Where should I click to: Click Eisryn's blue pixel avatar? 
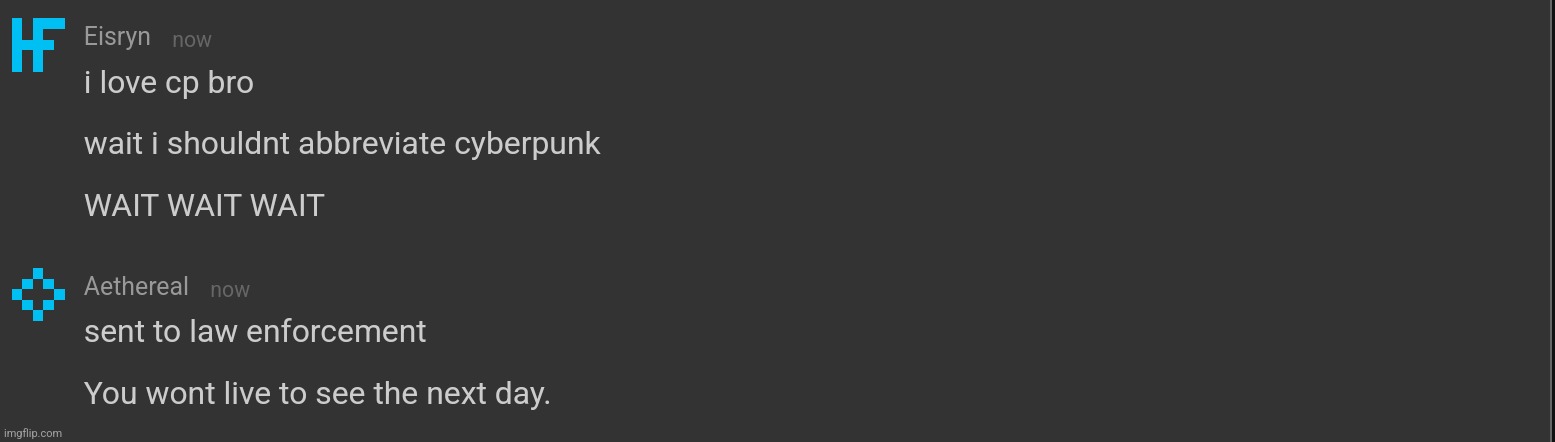click(38, 45)
